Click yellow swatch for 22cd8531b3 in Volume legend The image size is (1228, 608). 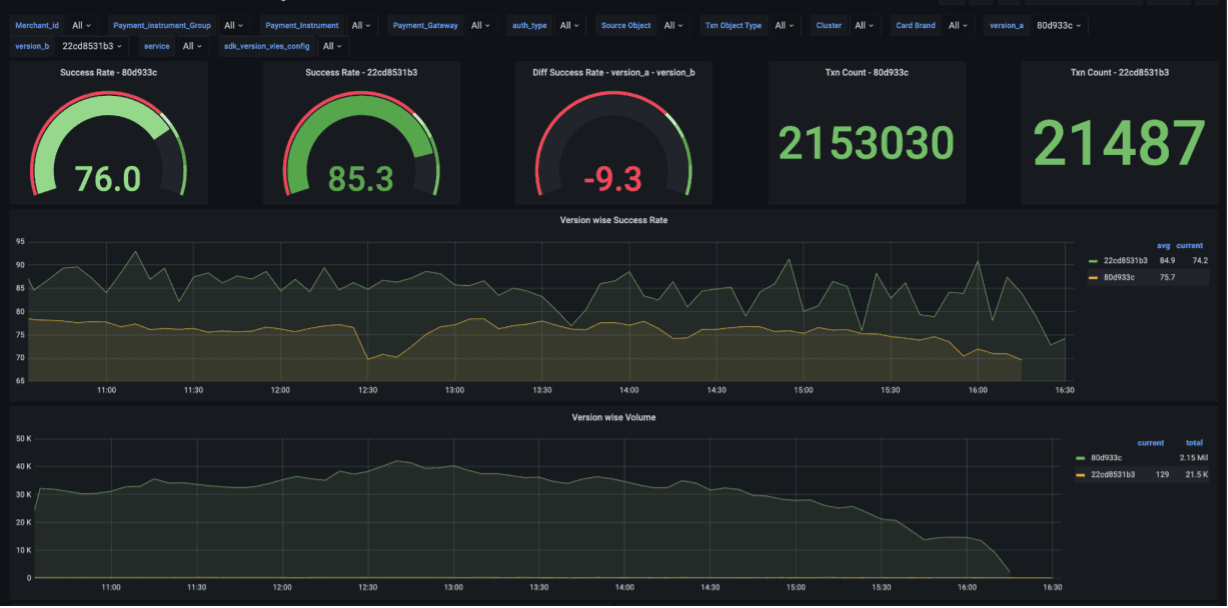(1079, 474)
